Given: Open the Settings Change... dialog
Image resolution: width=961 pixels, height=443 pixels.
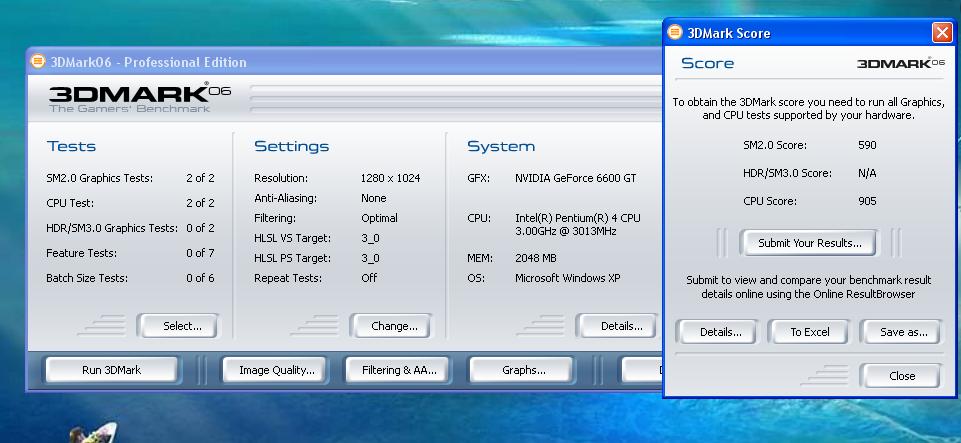Looking at the screenshot, I should click(394, 325).
